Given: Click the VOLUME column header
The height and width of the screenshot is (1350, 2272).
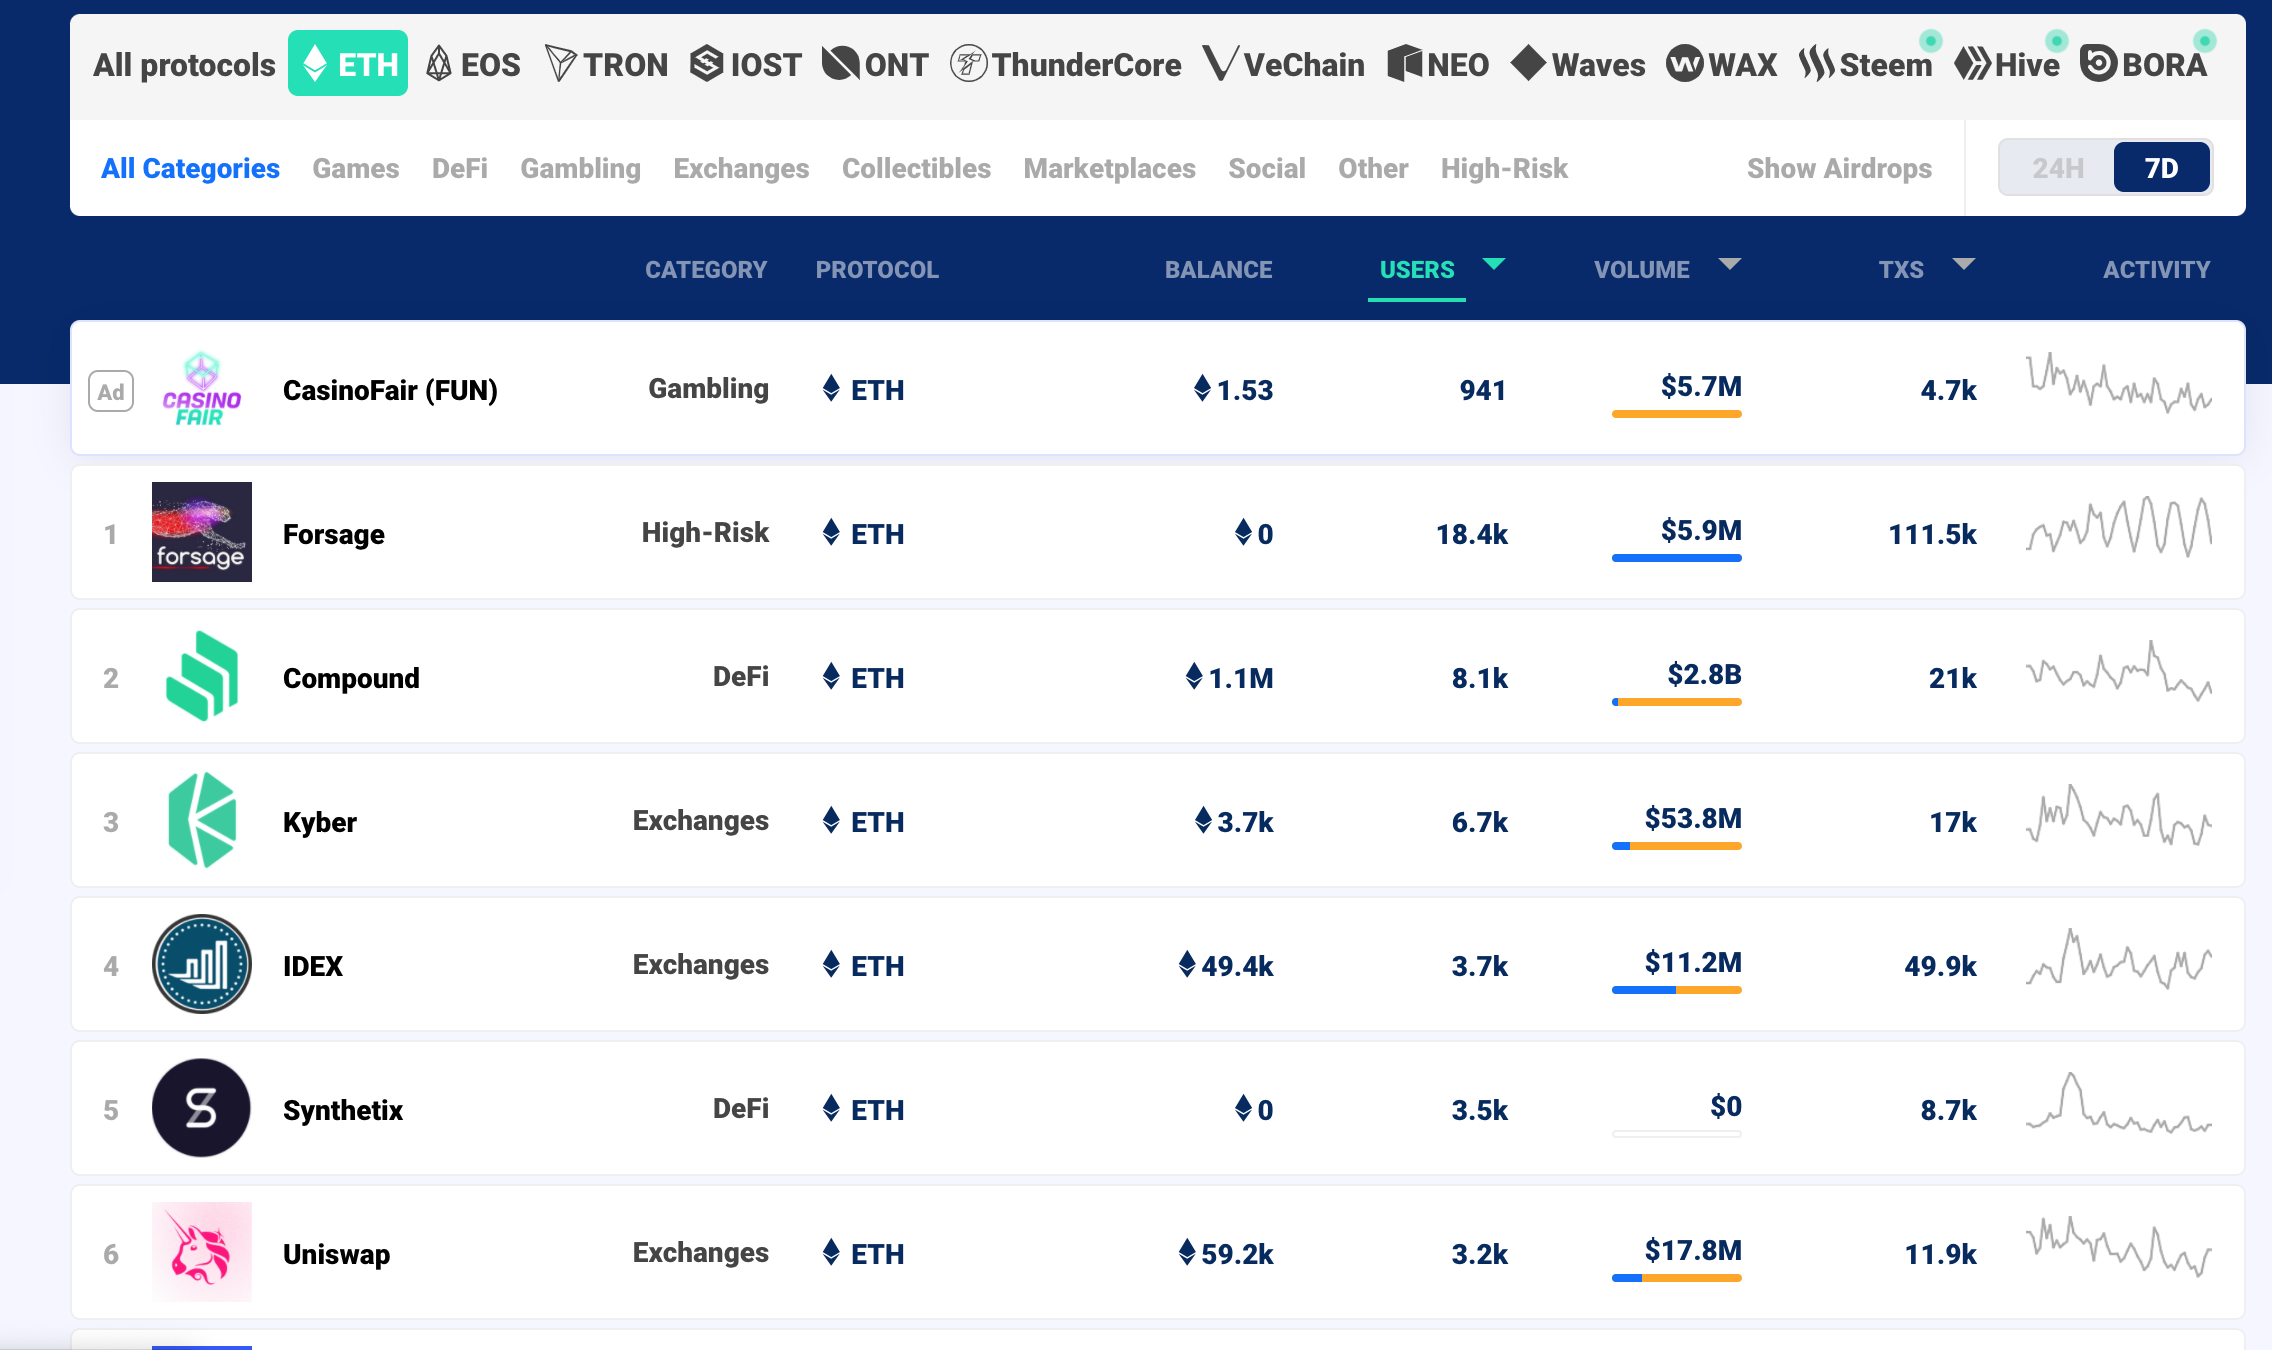Looking at the screenshot, I should pyautogui.click(x=1642, y=270).
